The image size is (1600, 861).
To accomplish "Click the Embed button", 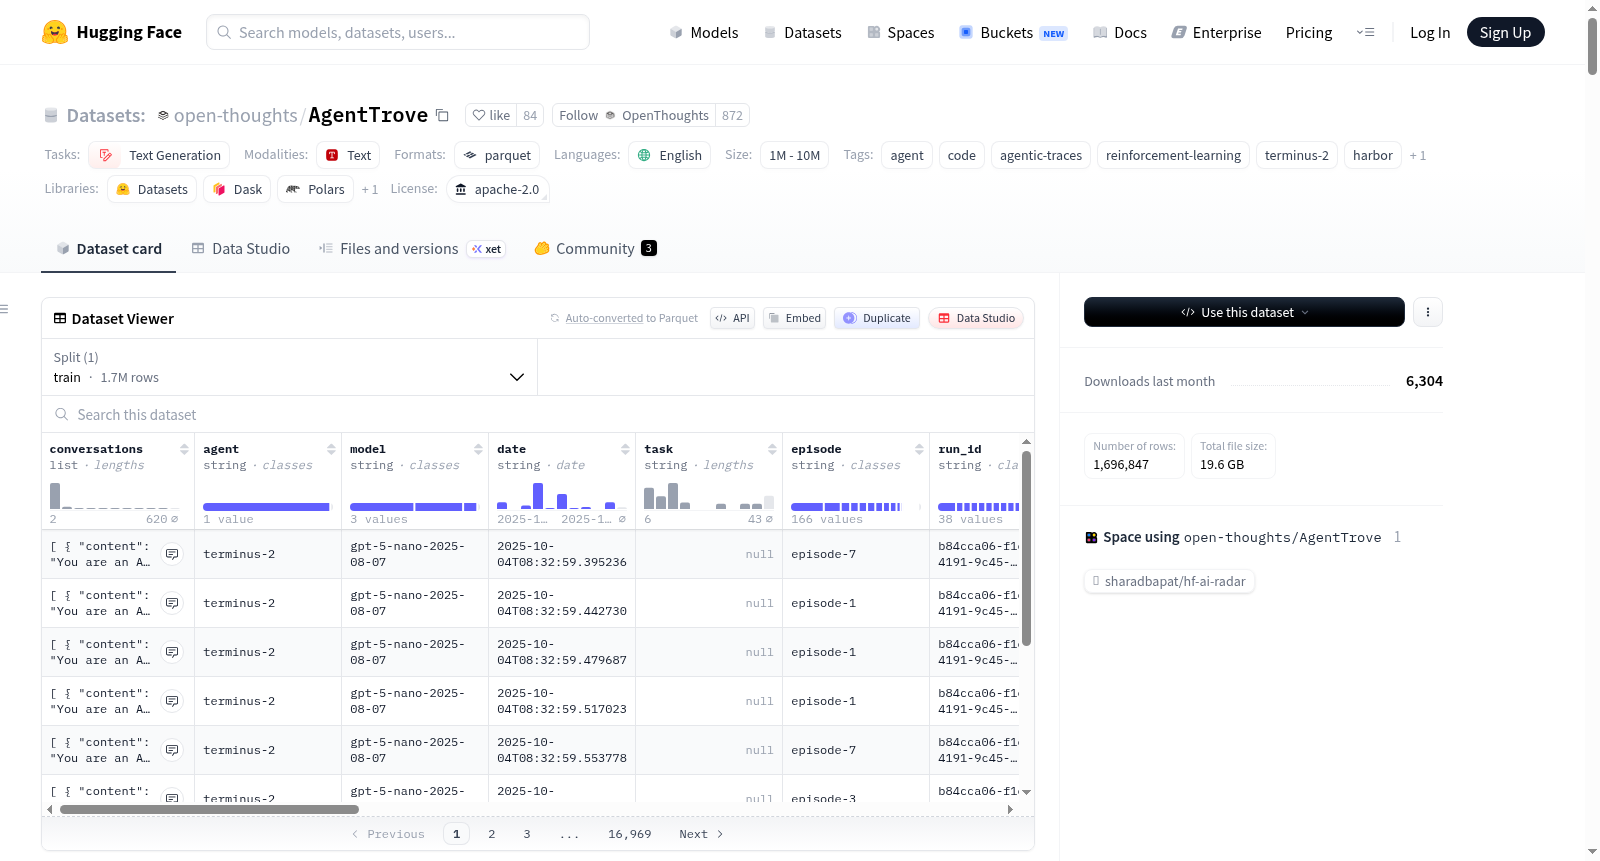I will click(x=795, y=318).
